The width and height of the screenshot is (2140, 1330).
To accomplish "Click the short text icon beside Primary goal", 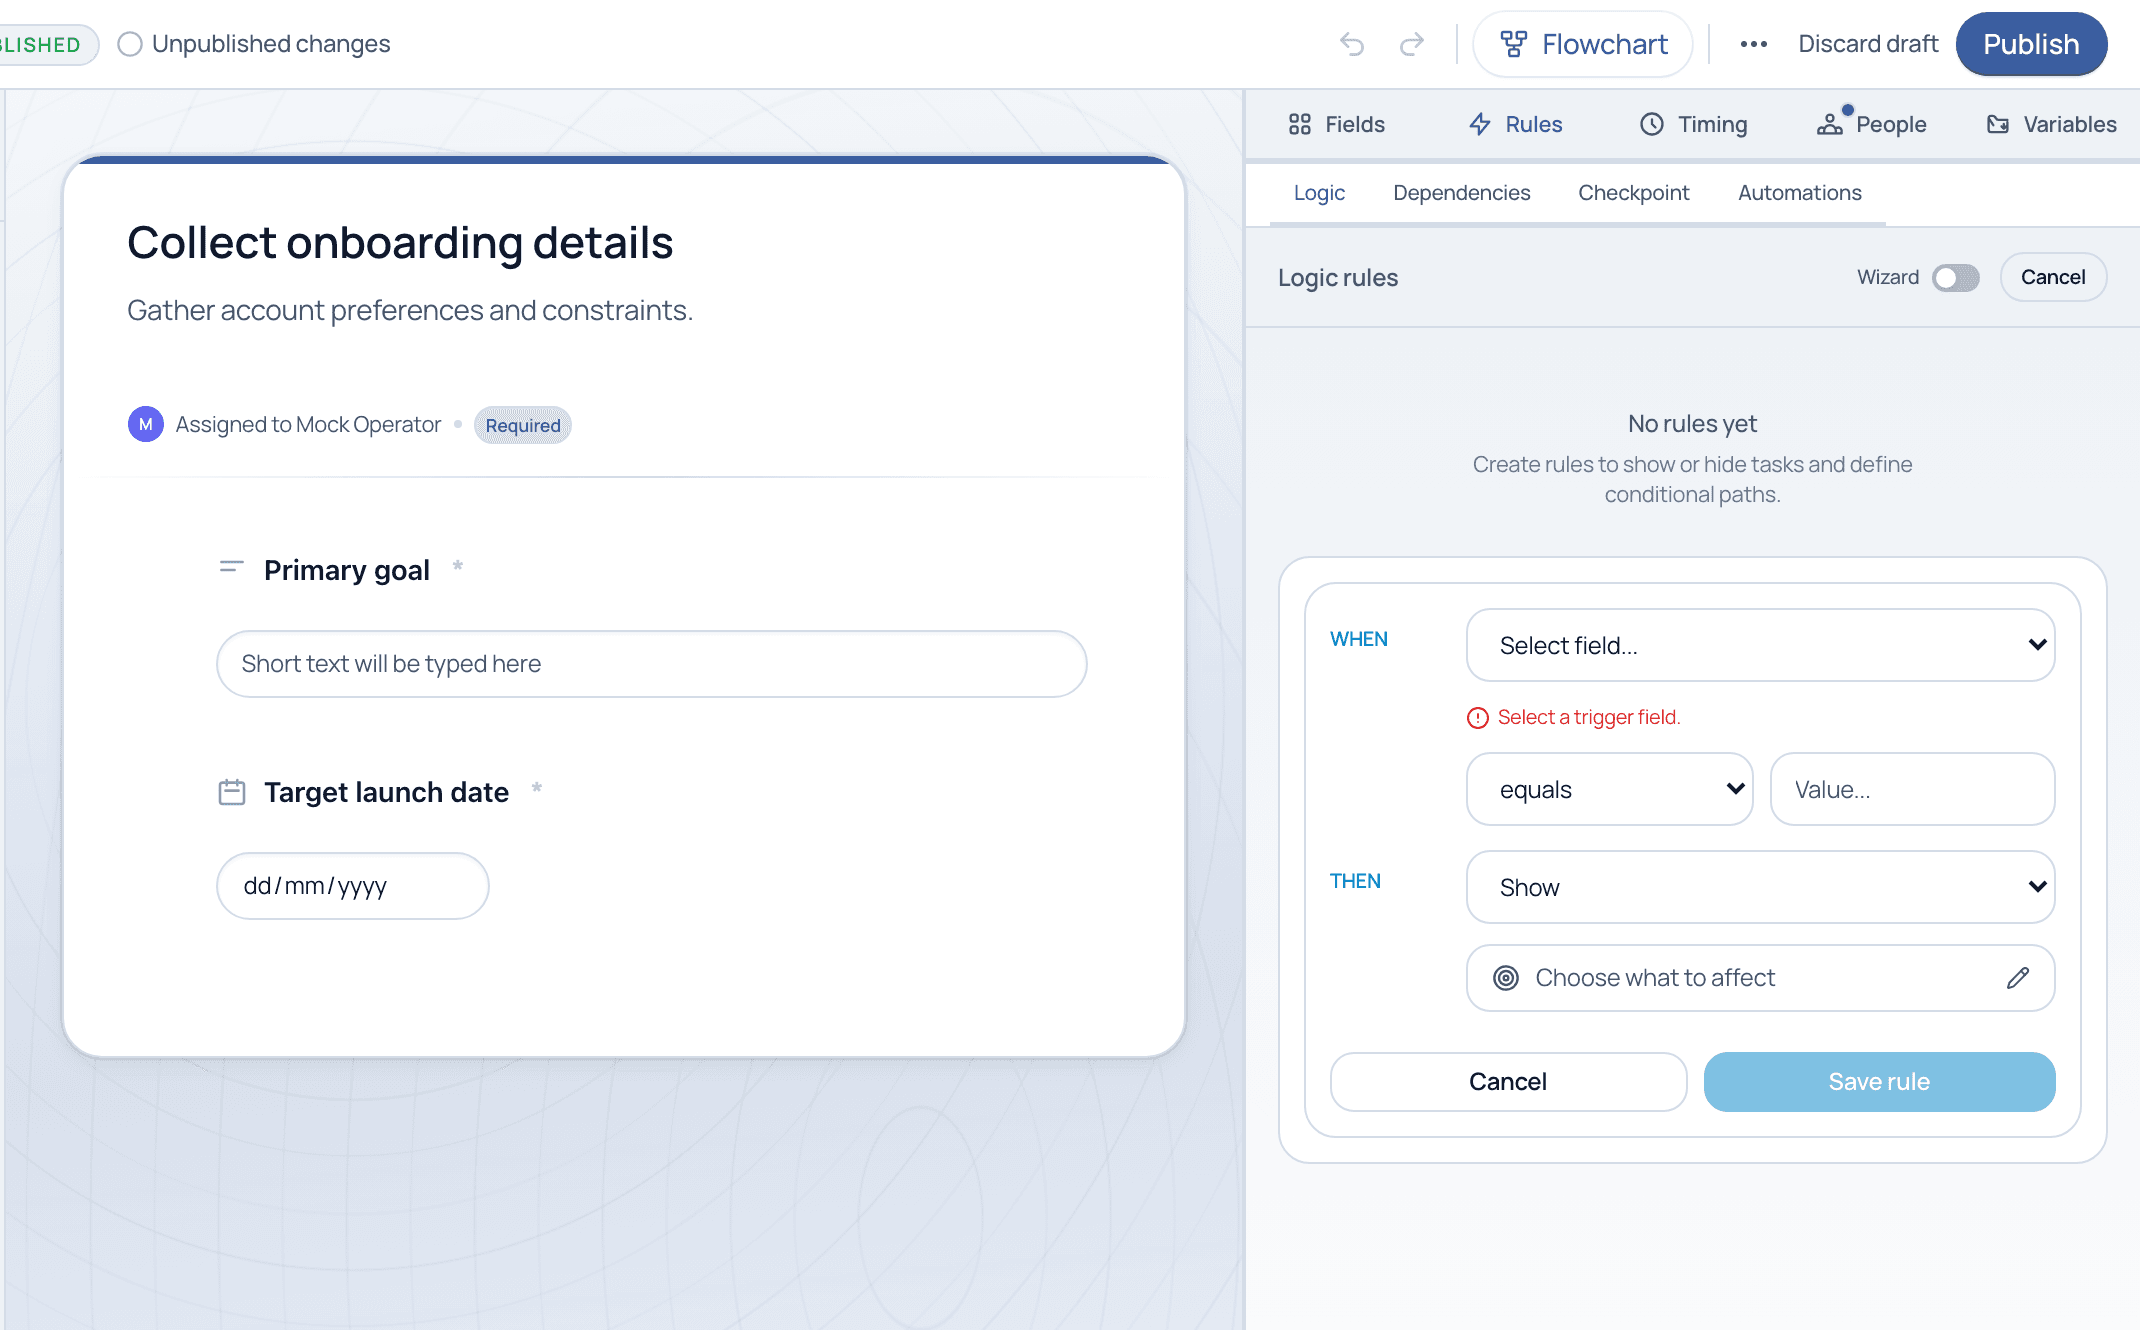I will pyautogui.click(x=232, y=567).
